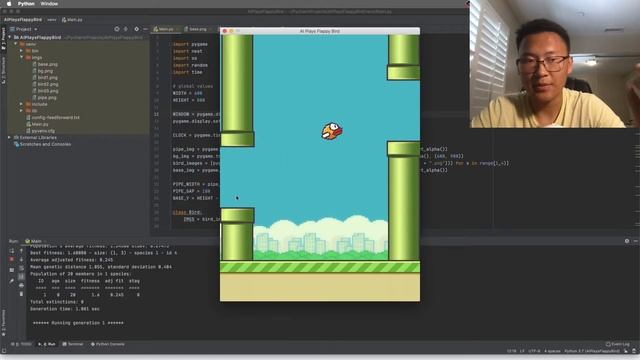The height and width of the screenshot is (360, 640).
Task: Rerun Main with the rerun icon
Action: (x=11, y=251)
